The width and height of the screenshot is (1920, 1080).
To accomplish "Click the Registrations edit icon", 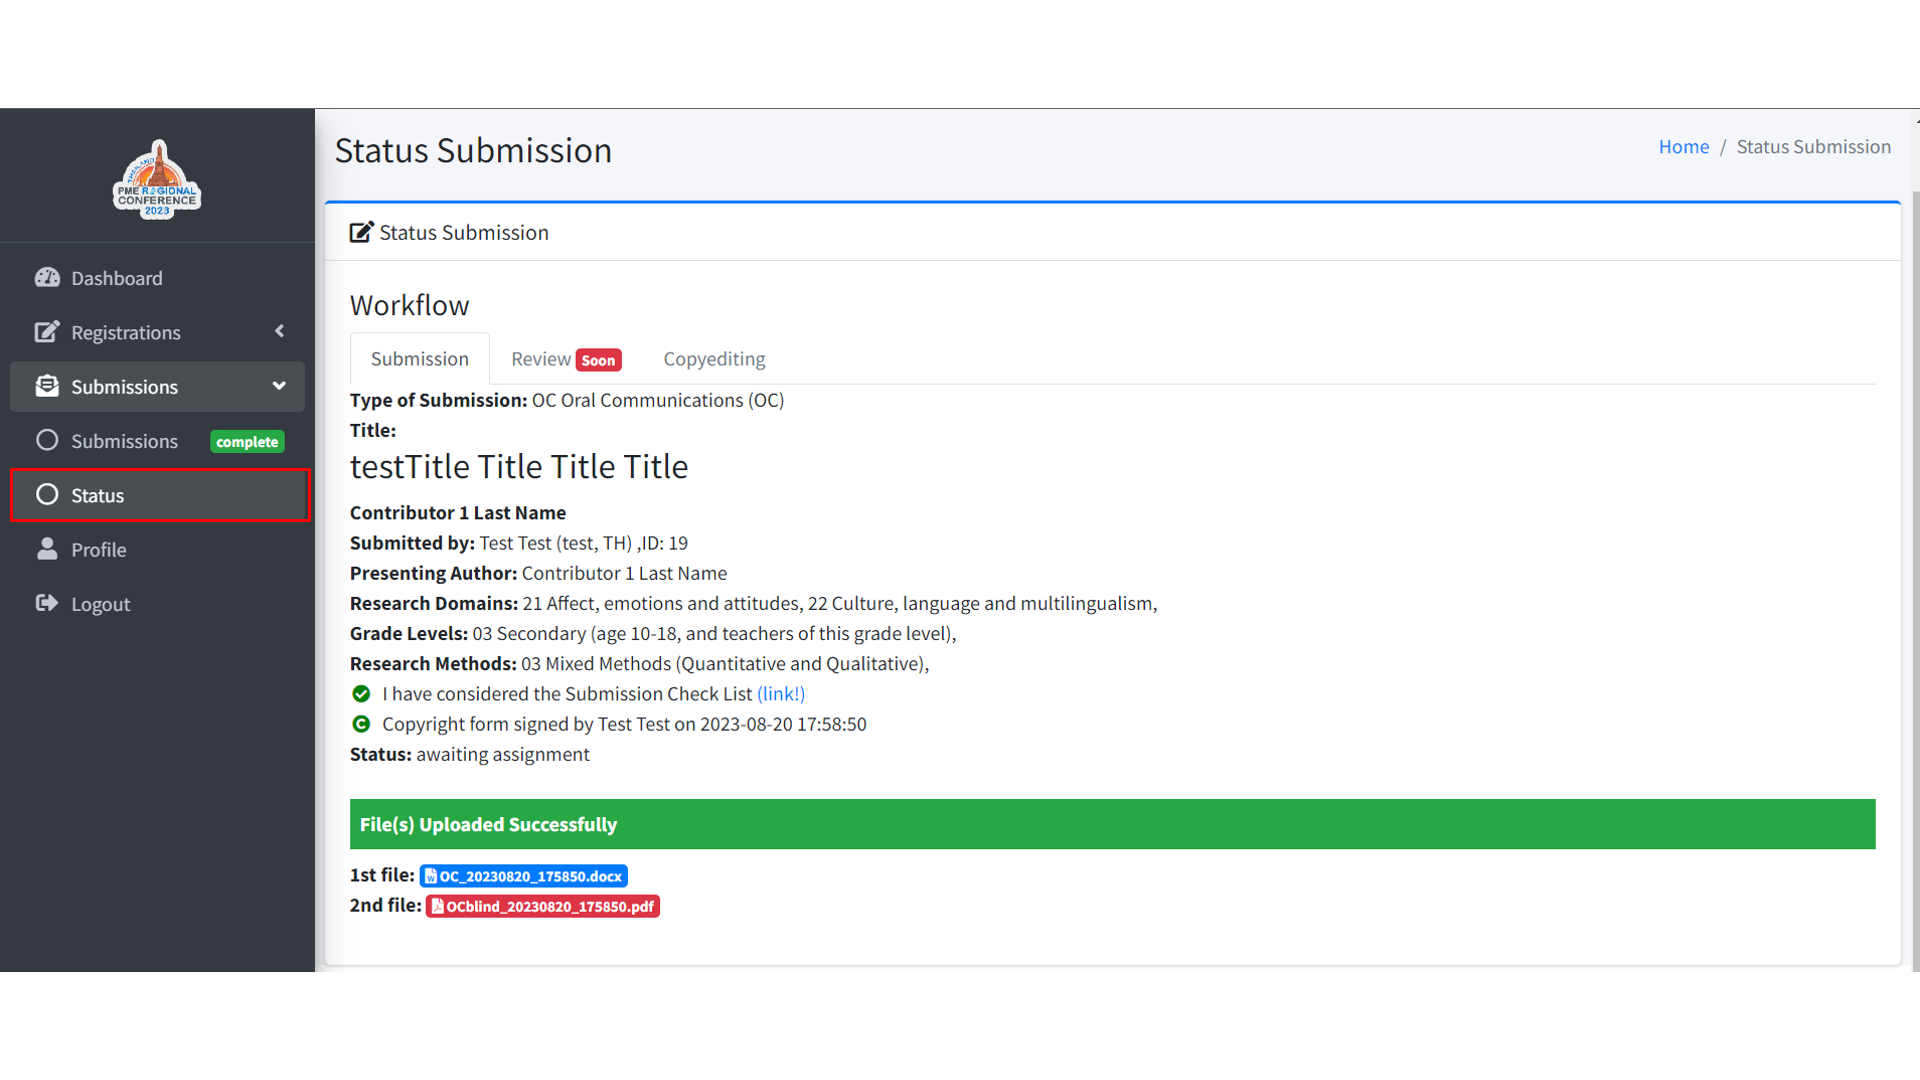I will click(47, 332).
